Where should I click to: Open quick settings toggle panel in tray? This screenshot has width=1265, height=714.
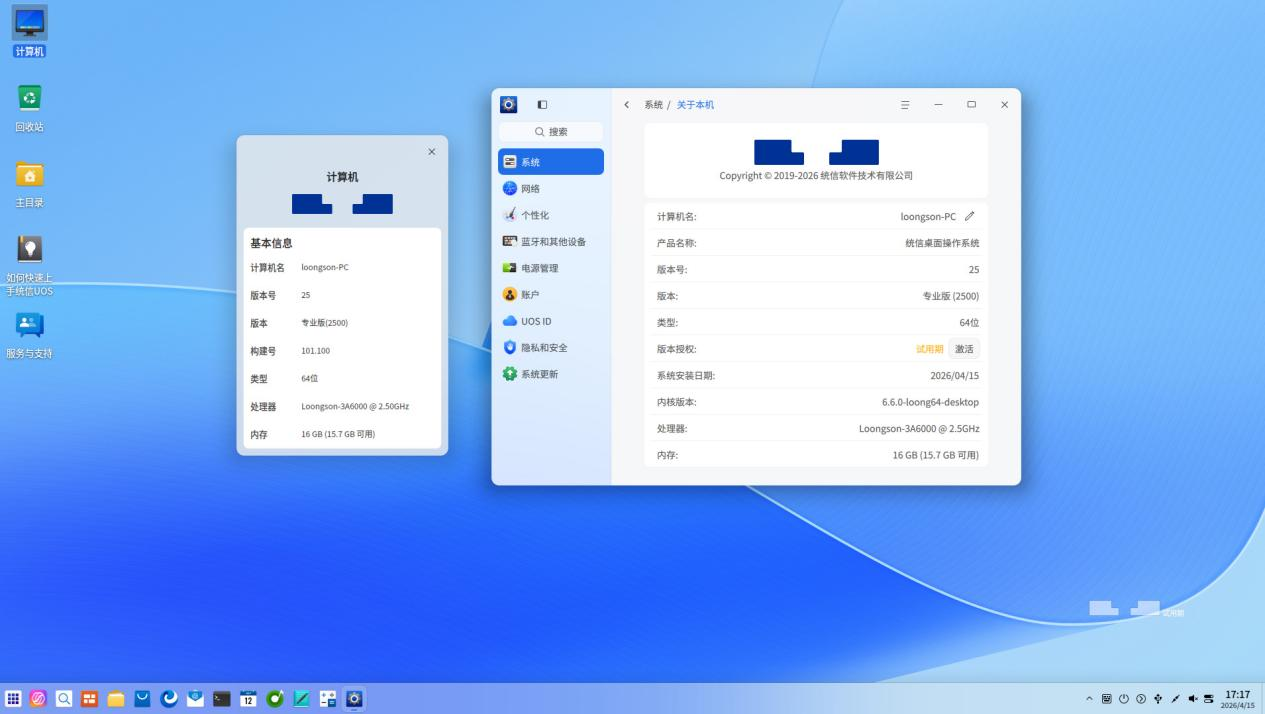coord(1209,699)
